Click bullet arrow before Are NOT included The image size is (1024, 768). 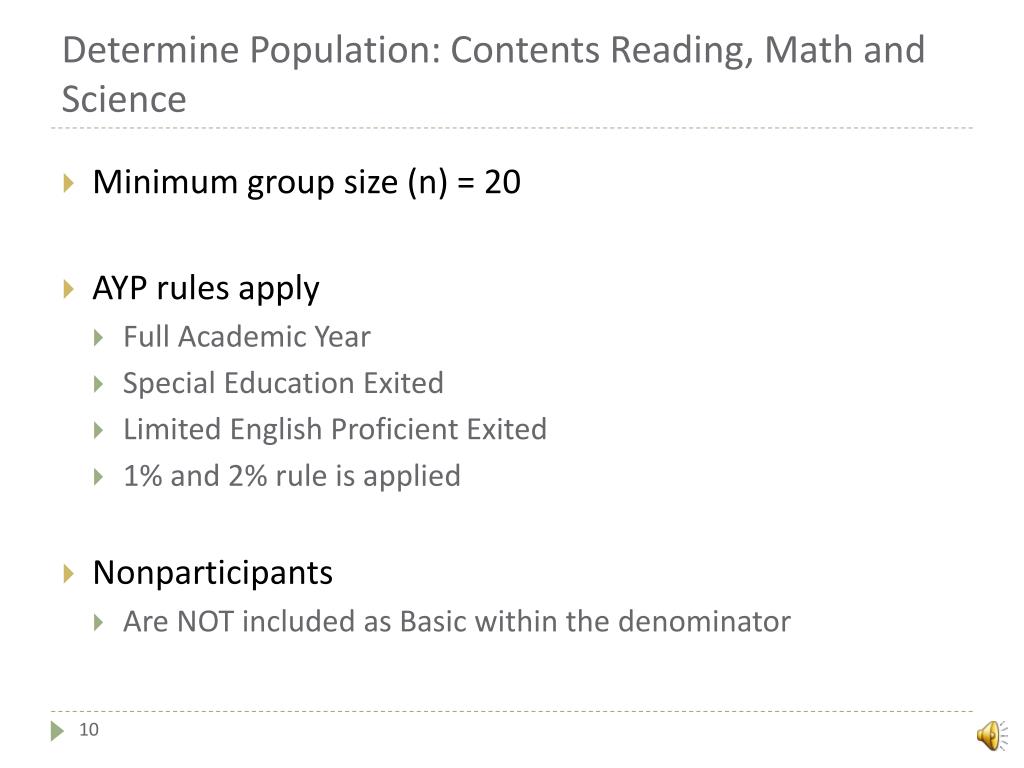(99, 622)
